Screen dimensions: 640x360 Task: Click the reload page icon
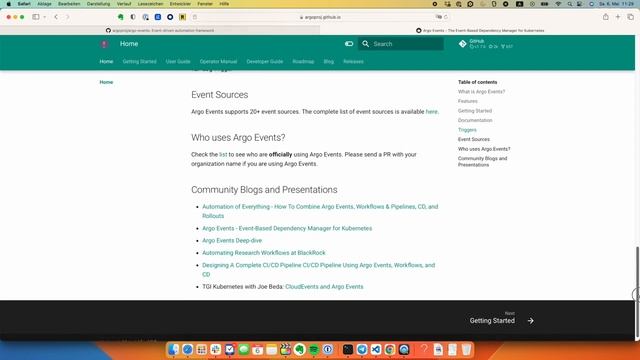pyautogui.click(x=446, y=17)
